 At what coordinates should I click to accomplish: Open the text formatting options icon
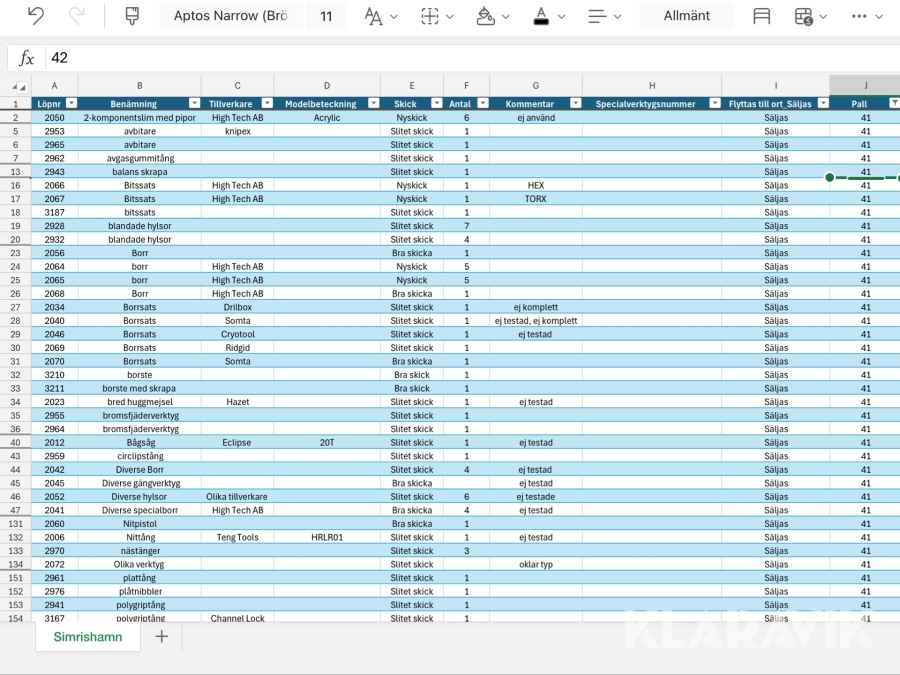click(380, 16)
